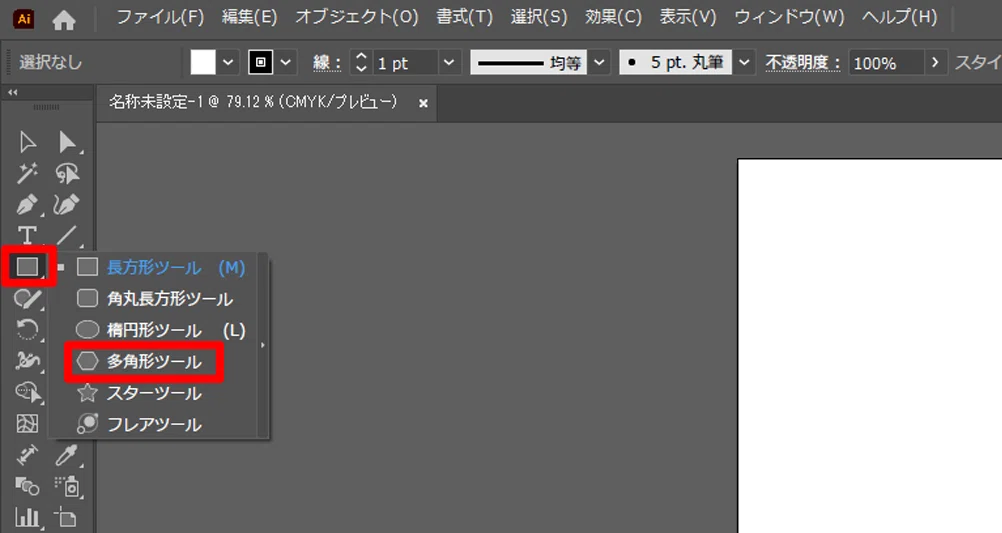The image size is (1002, 533).
Task: Open the 表示(V) menu
Action: (x=688, y=17)
